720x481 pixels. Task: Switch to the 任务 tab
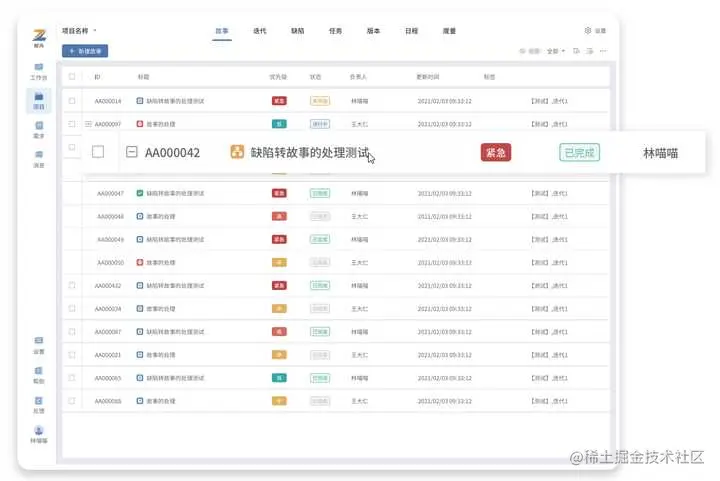(336, 31)
